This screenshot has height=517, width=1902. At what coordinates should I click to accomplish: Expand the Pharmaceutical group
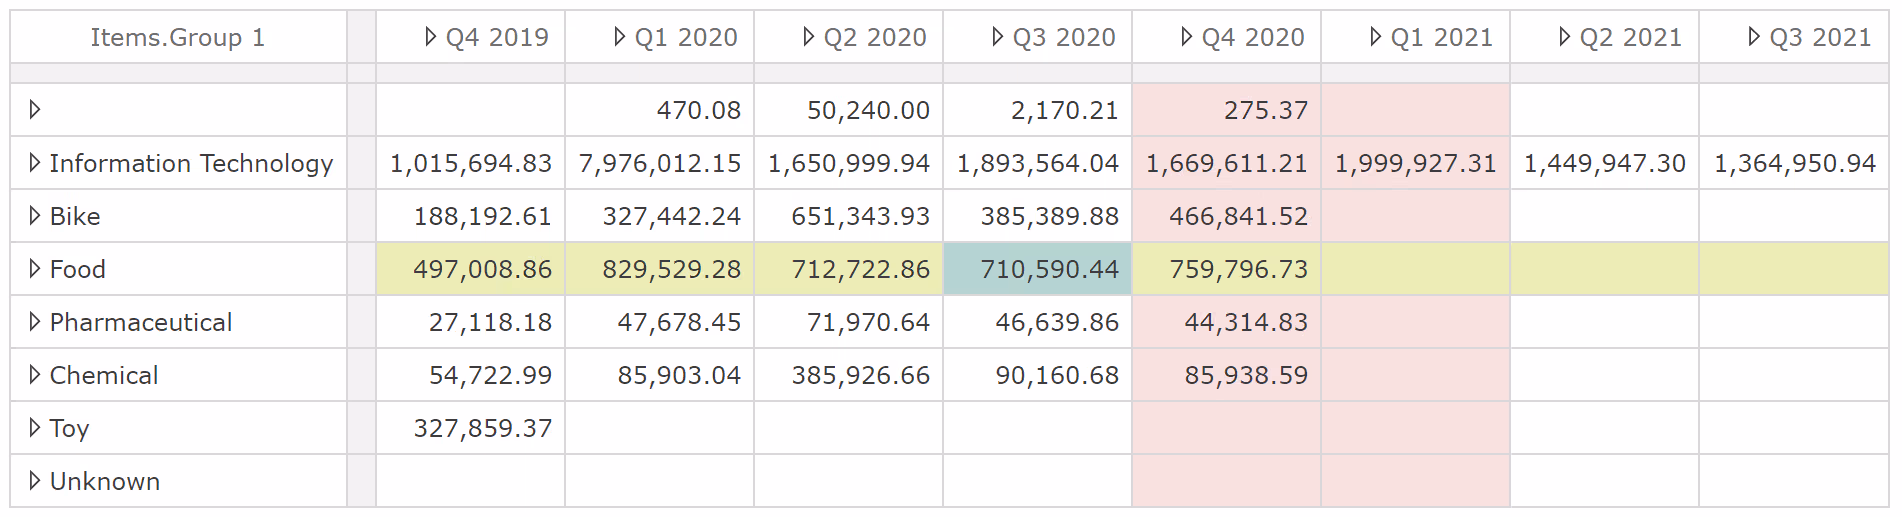(x=35, y=322)
